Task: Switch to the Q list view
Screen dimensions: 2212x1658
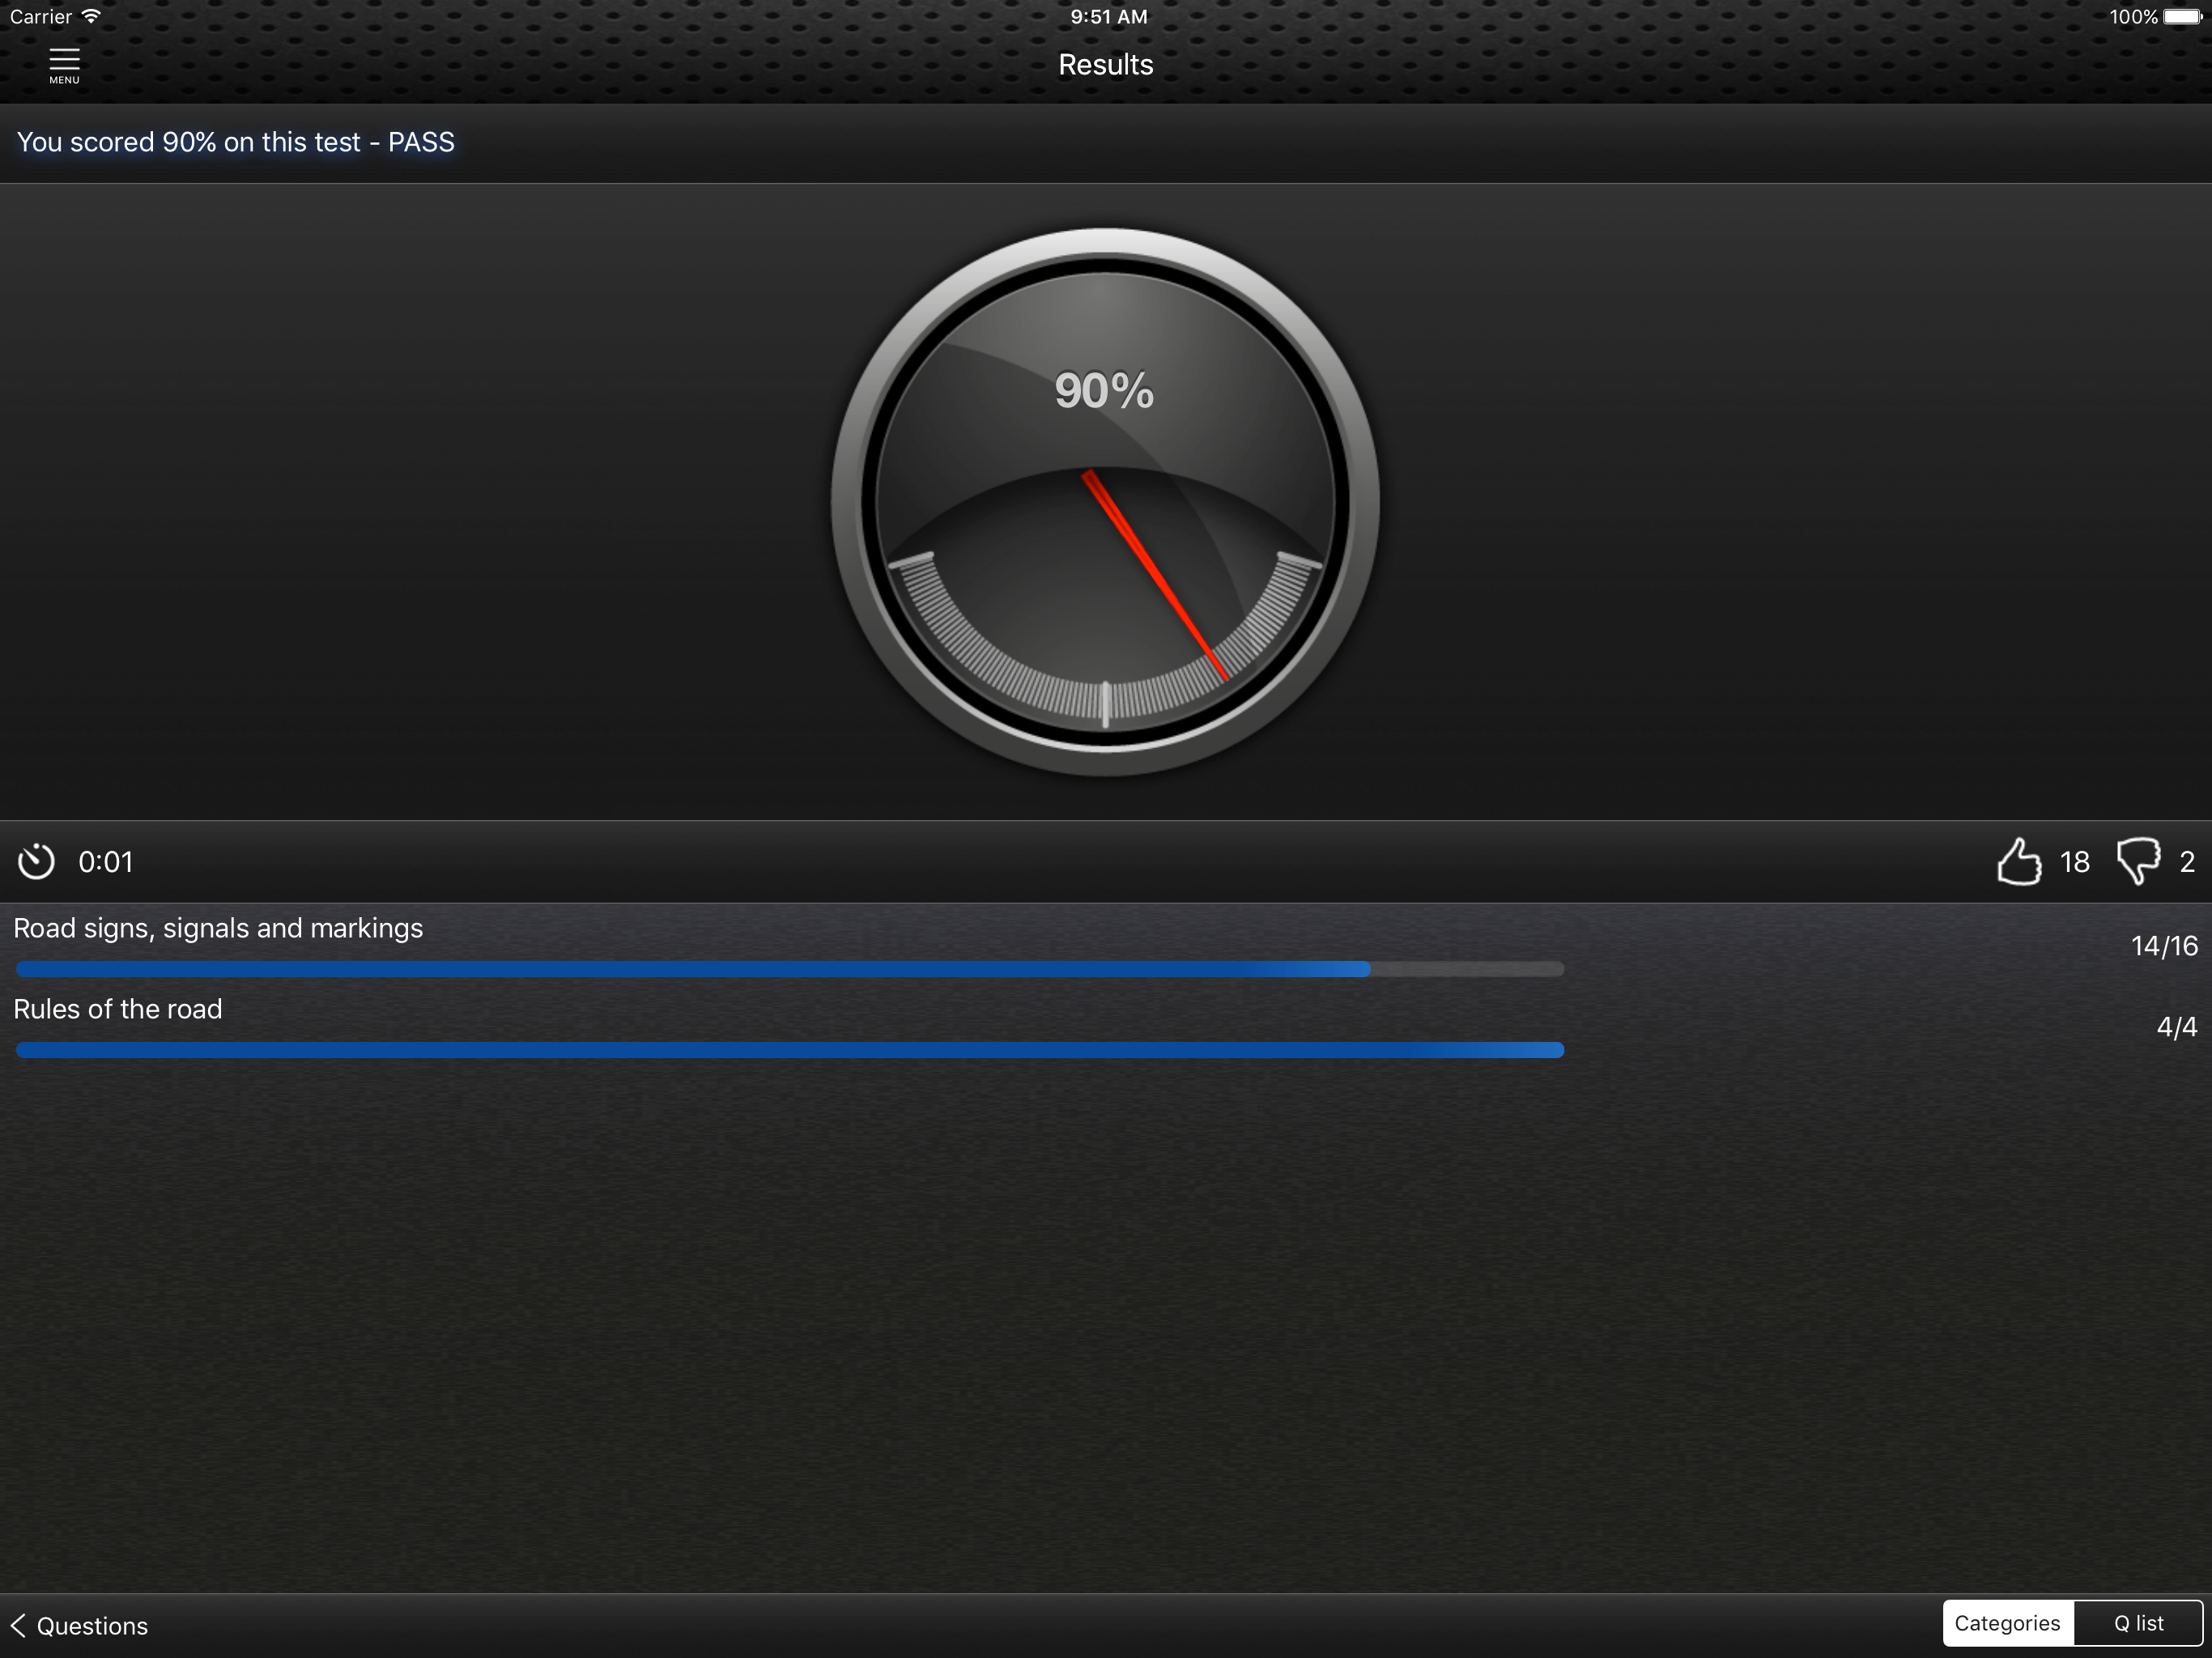Action: coord(2138,1623)
